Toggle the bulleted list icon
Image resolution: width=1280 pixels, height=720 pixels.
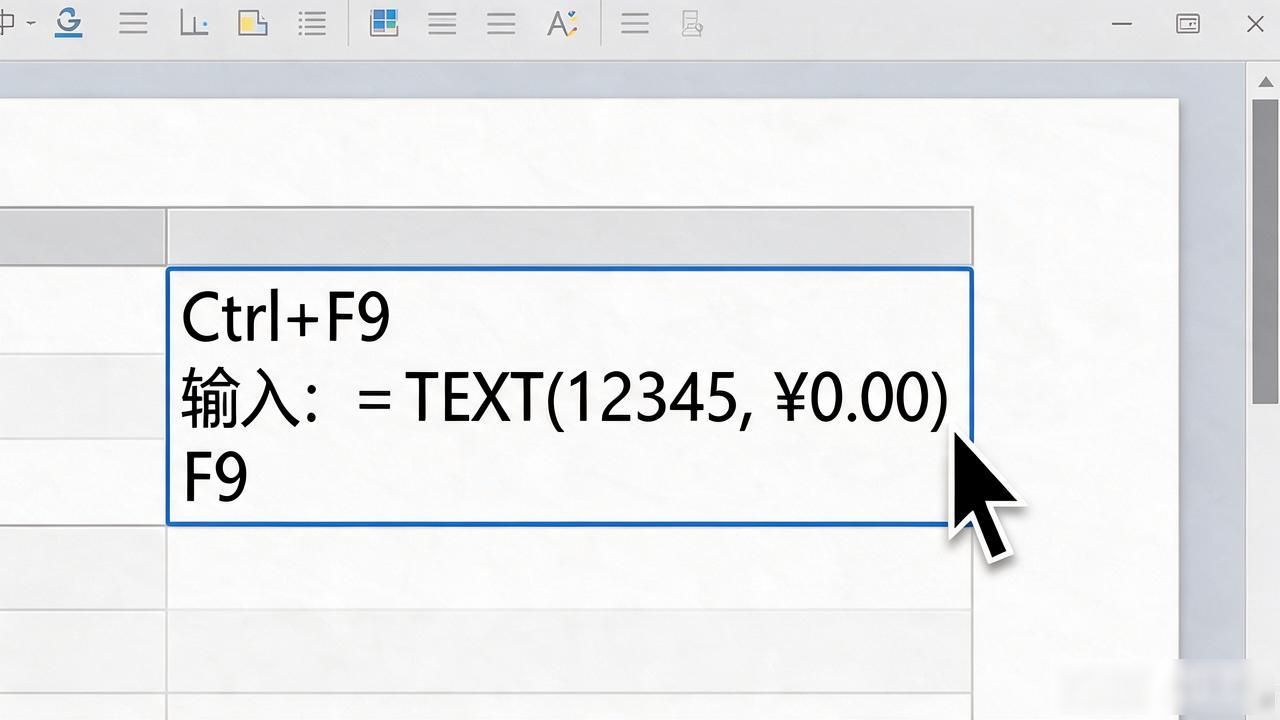[313, 23]
